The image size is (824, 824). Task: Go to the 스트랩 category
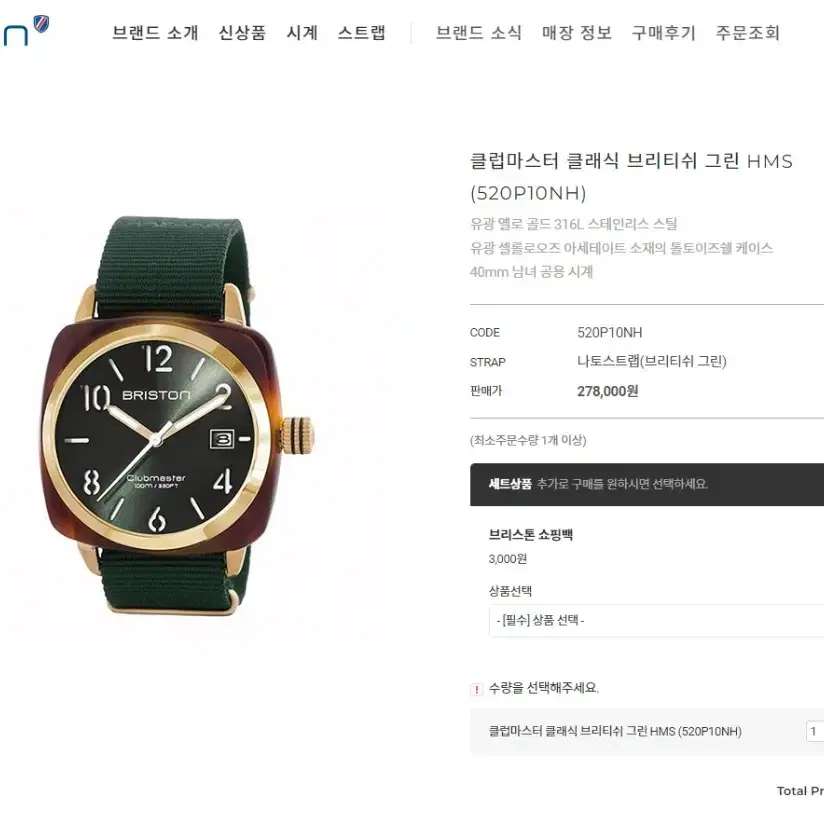pyautogui.click(x=362, y=33)
